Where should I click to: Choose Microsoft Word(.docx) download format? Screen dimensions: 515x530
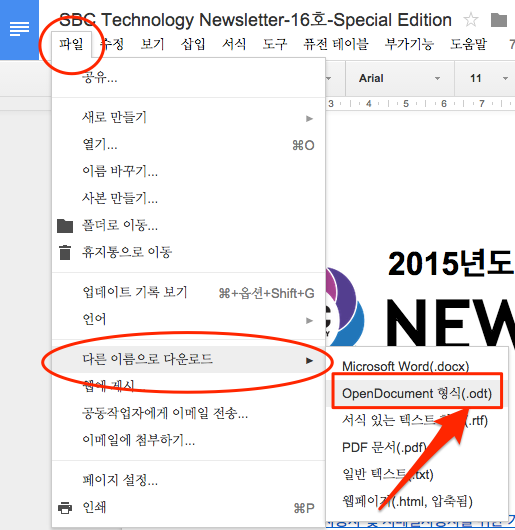tap(406, 366)
